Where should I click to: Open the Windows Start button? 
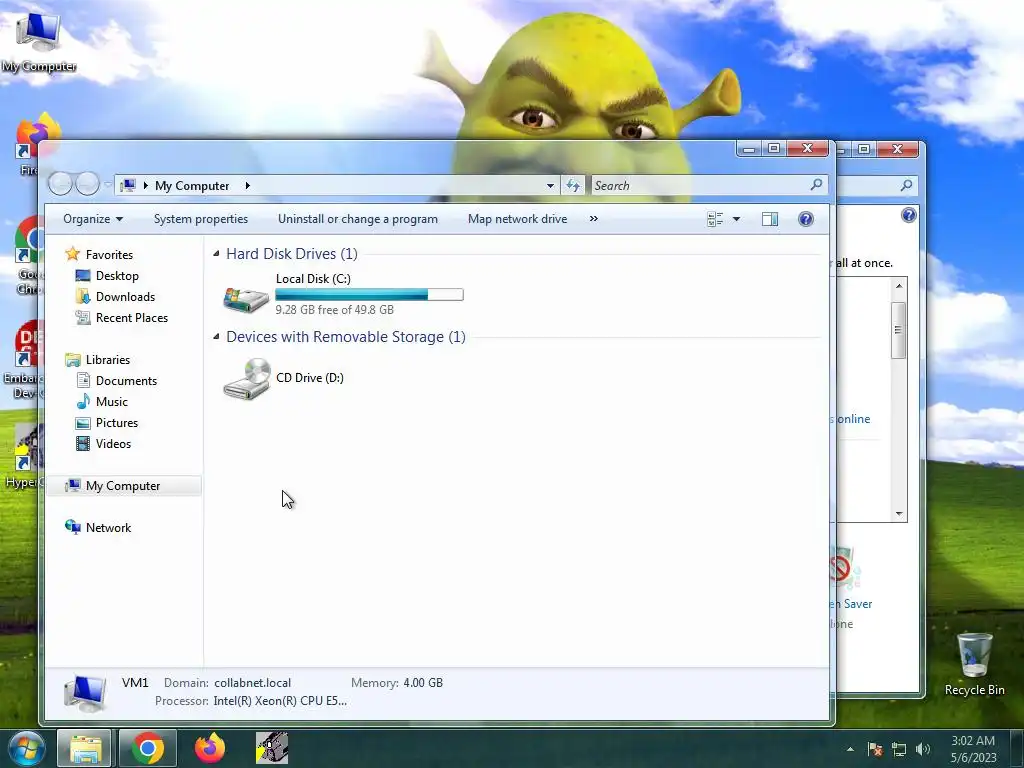click(x=26, y=748)
